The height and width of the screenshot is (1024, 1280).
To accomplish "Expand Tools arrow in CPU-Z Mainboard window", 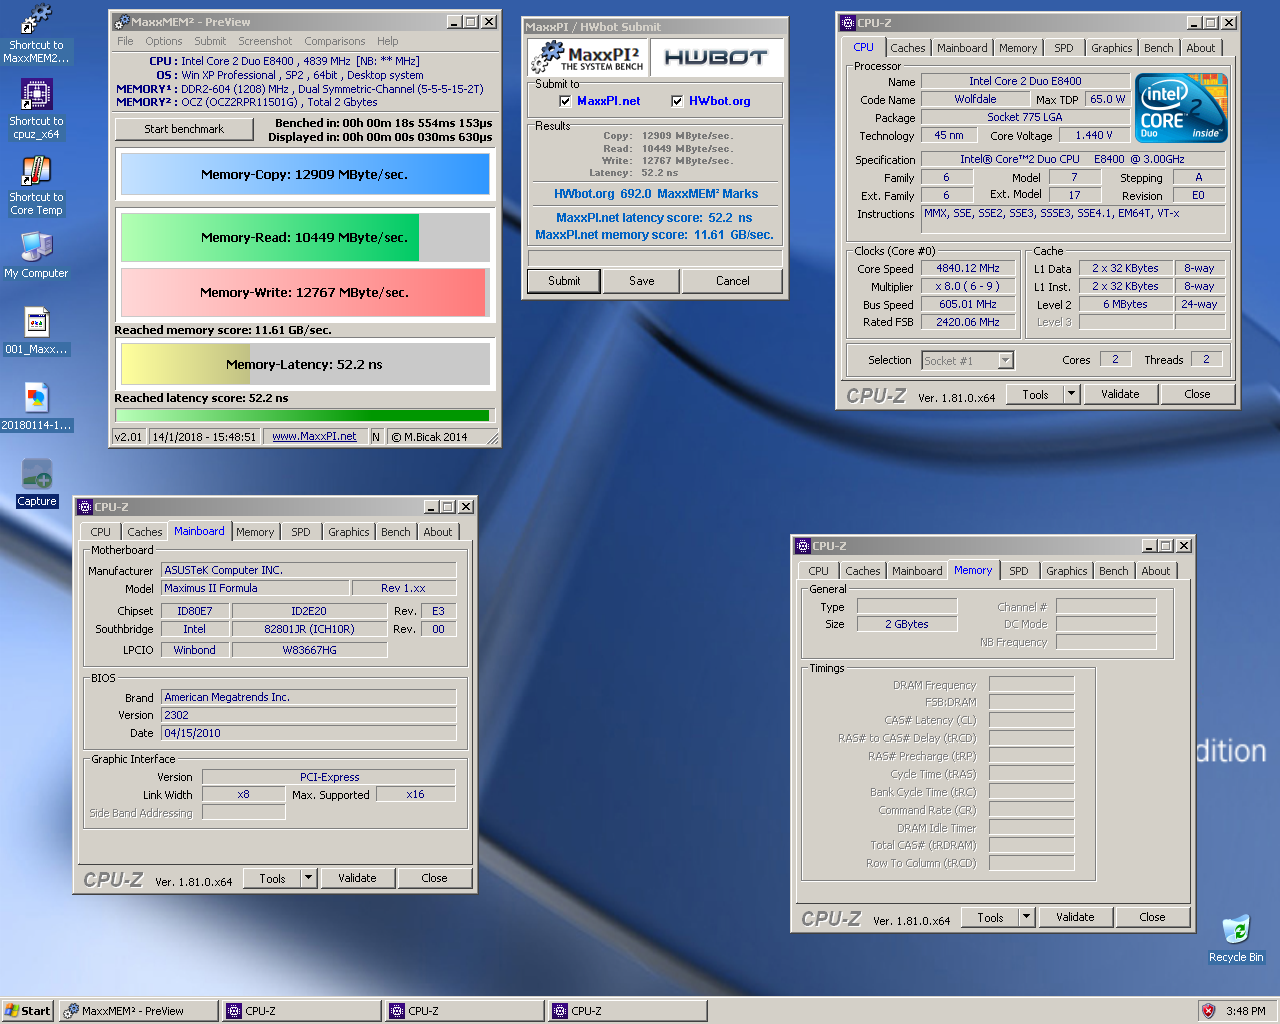I will [x=308, y=878].
